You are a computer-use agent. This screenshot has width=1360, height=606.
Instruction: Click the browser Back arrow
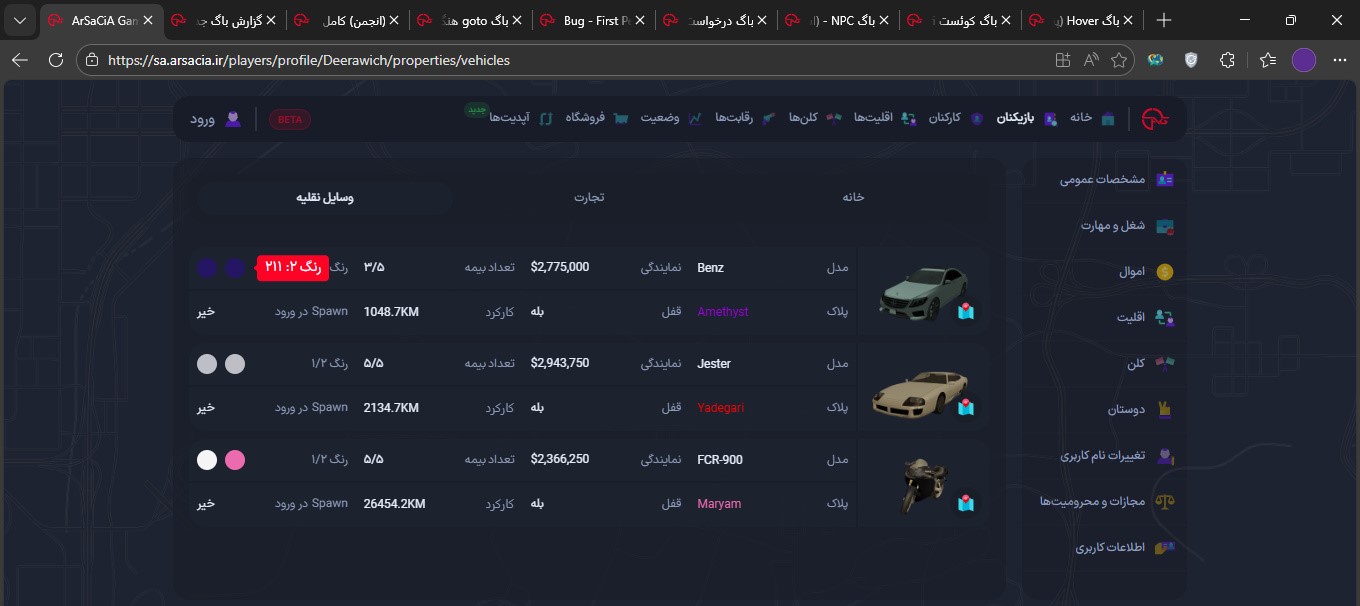pos(19,60)
